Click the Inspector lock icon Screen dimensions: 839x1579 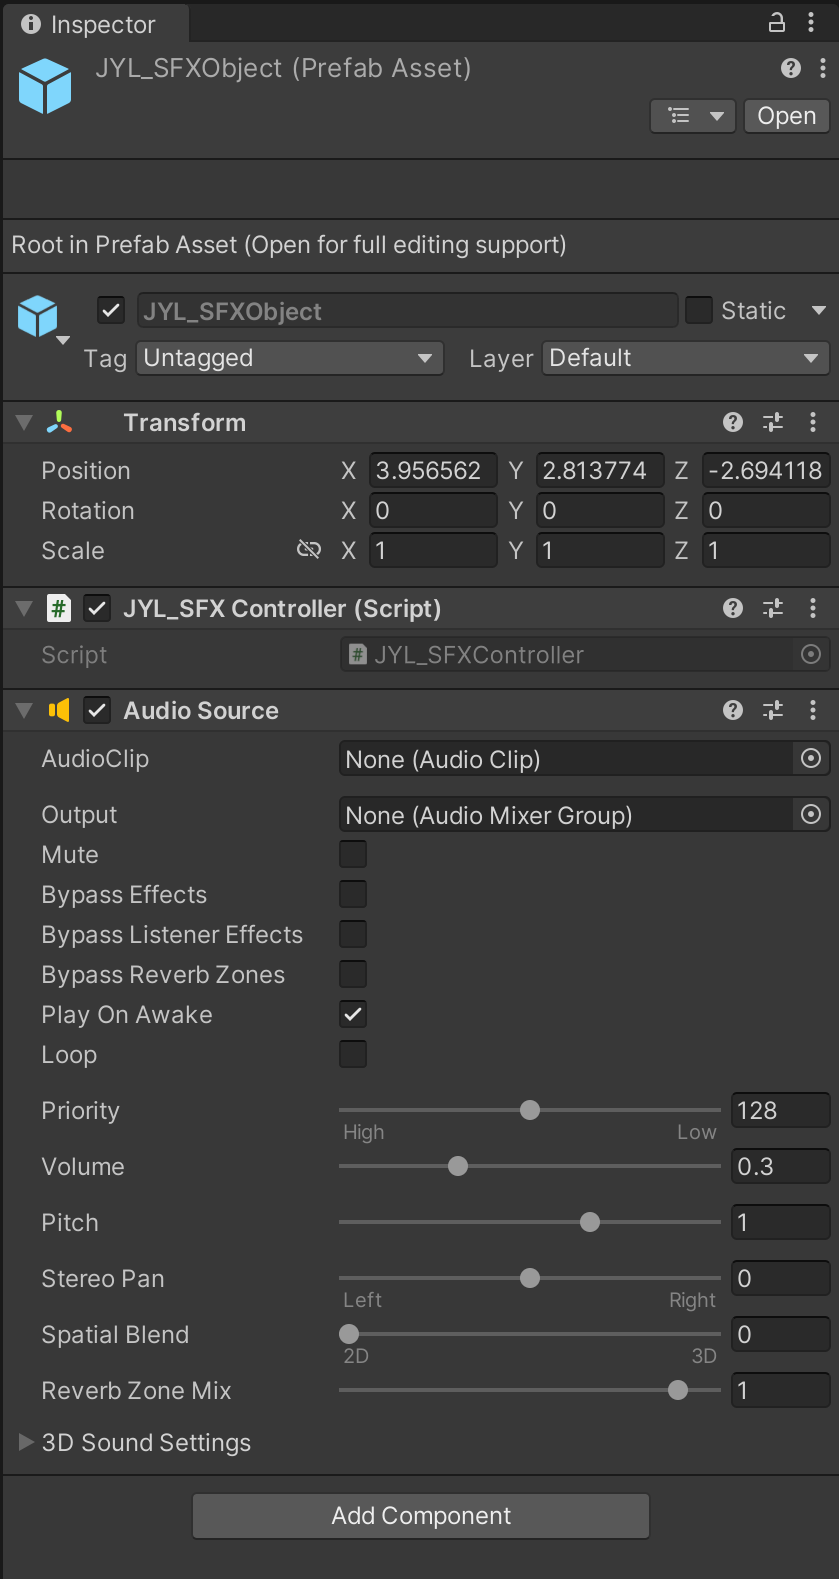pos(776,22)
